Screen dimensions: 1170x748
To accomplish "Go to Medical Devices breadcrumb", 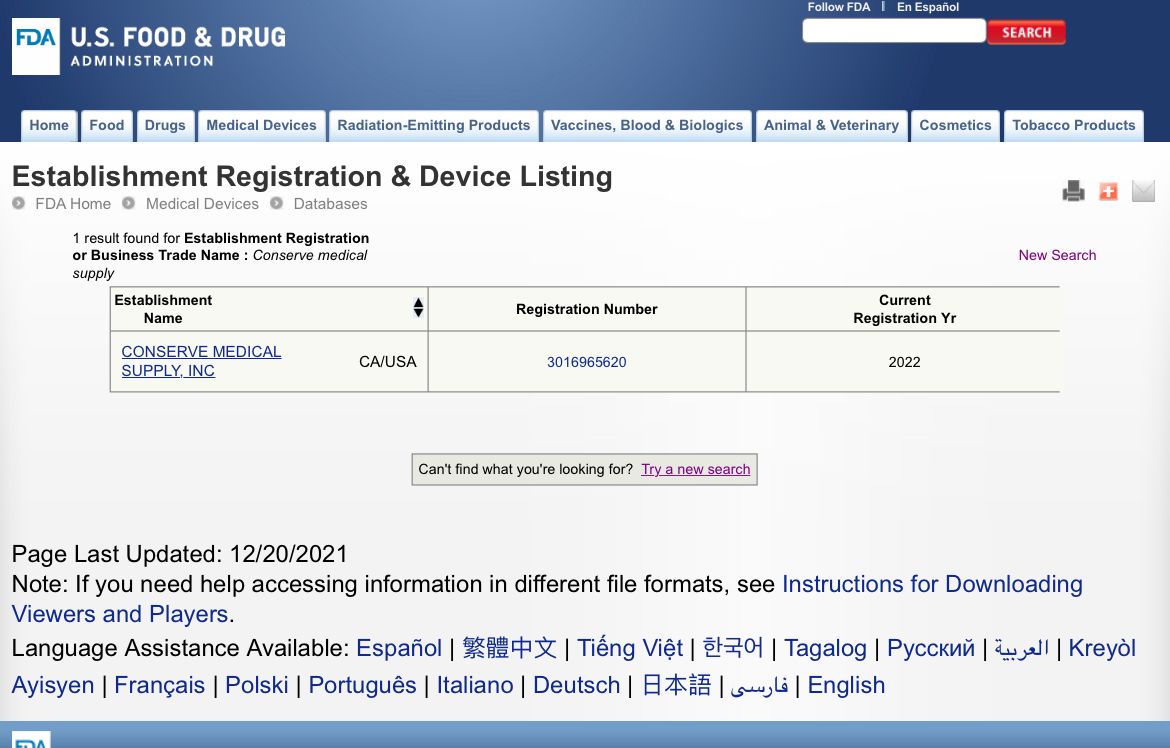I will tap(202, 204).
